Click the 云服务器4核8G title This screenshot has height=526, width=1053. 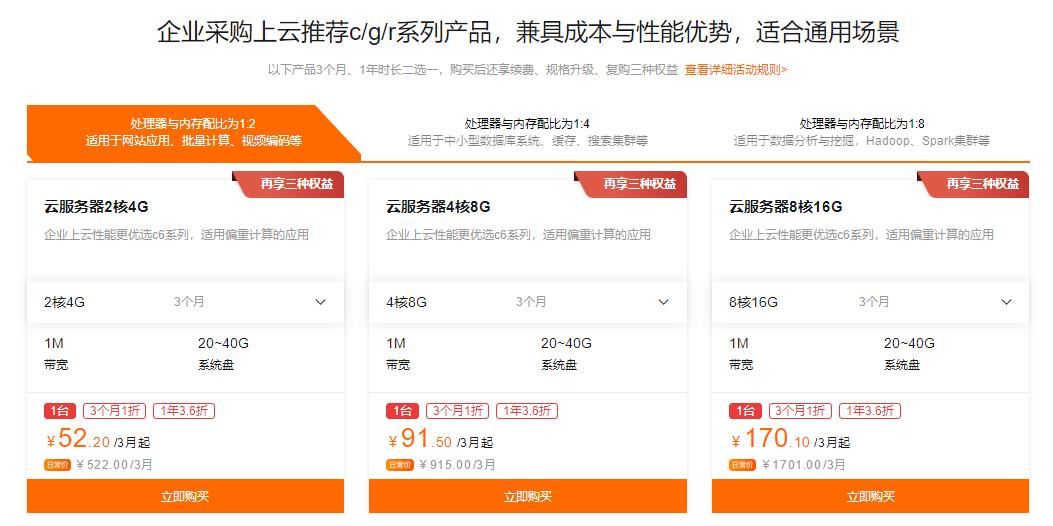pos(438,206)
